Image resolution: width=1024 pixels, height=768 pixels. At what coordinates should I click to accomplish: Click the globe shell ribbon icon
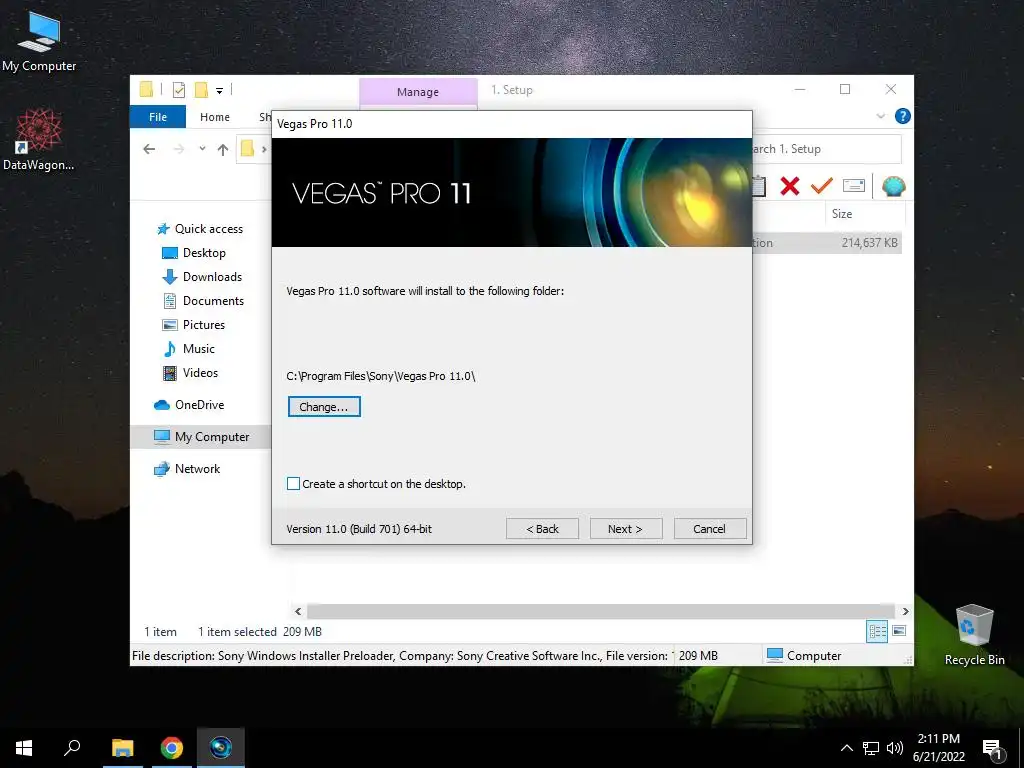point(893,186)
